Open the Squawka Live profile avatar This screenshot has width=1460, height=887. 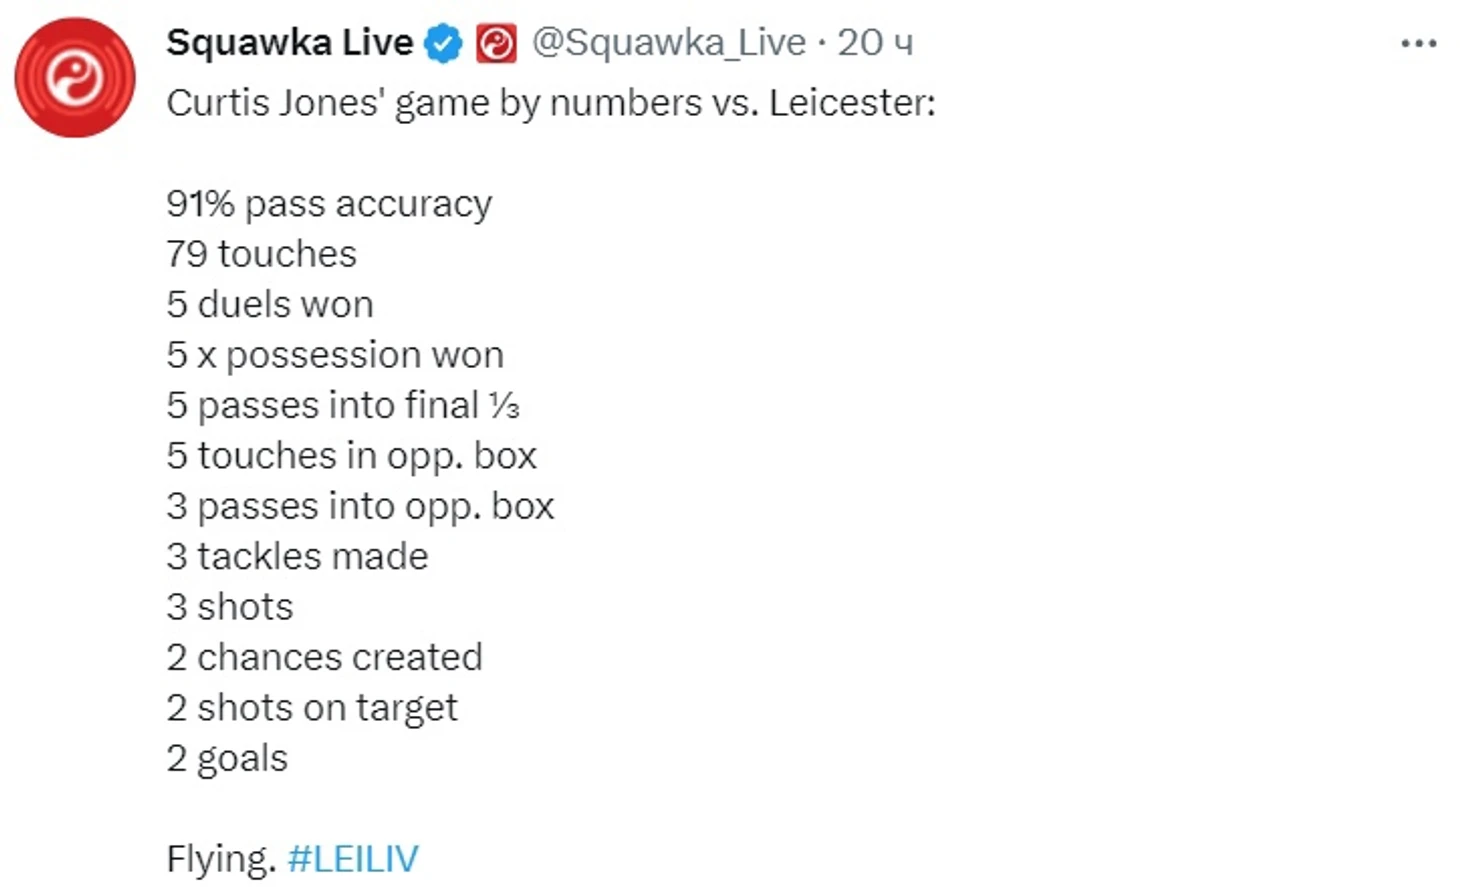point(75,77)
